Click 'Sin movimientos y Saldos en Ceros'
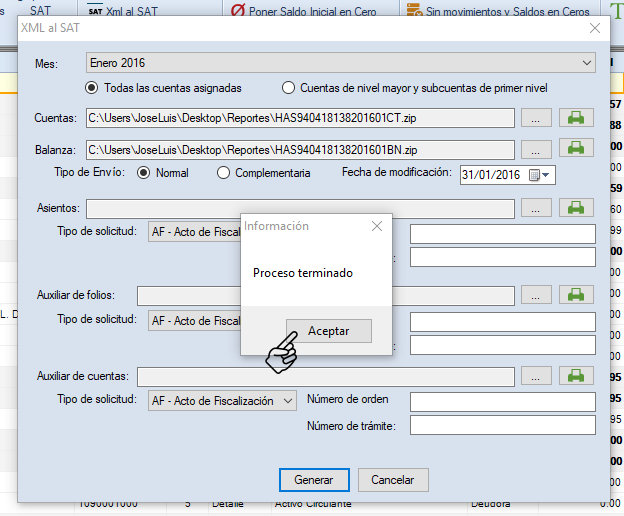Viewport: 624px width, 516px height. (x=498, y=12)
